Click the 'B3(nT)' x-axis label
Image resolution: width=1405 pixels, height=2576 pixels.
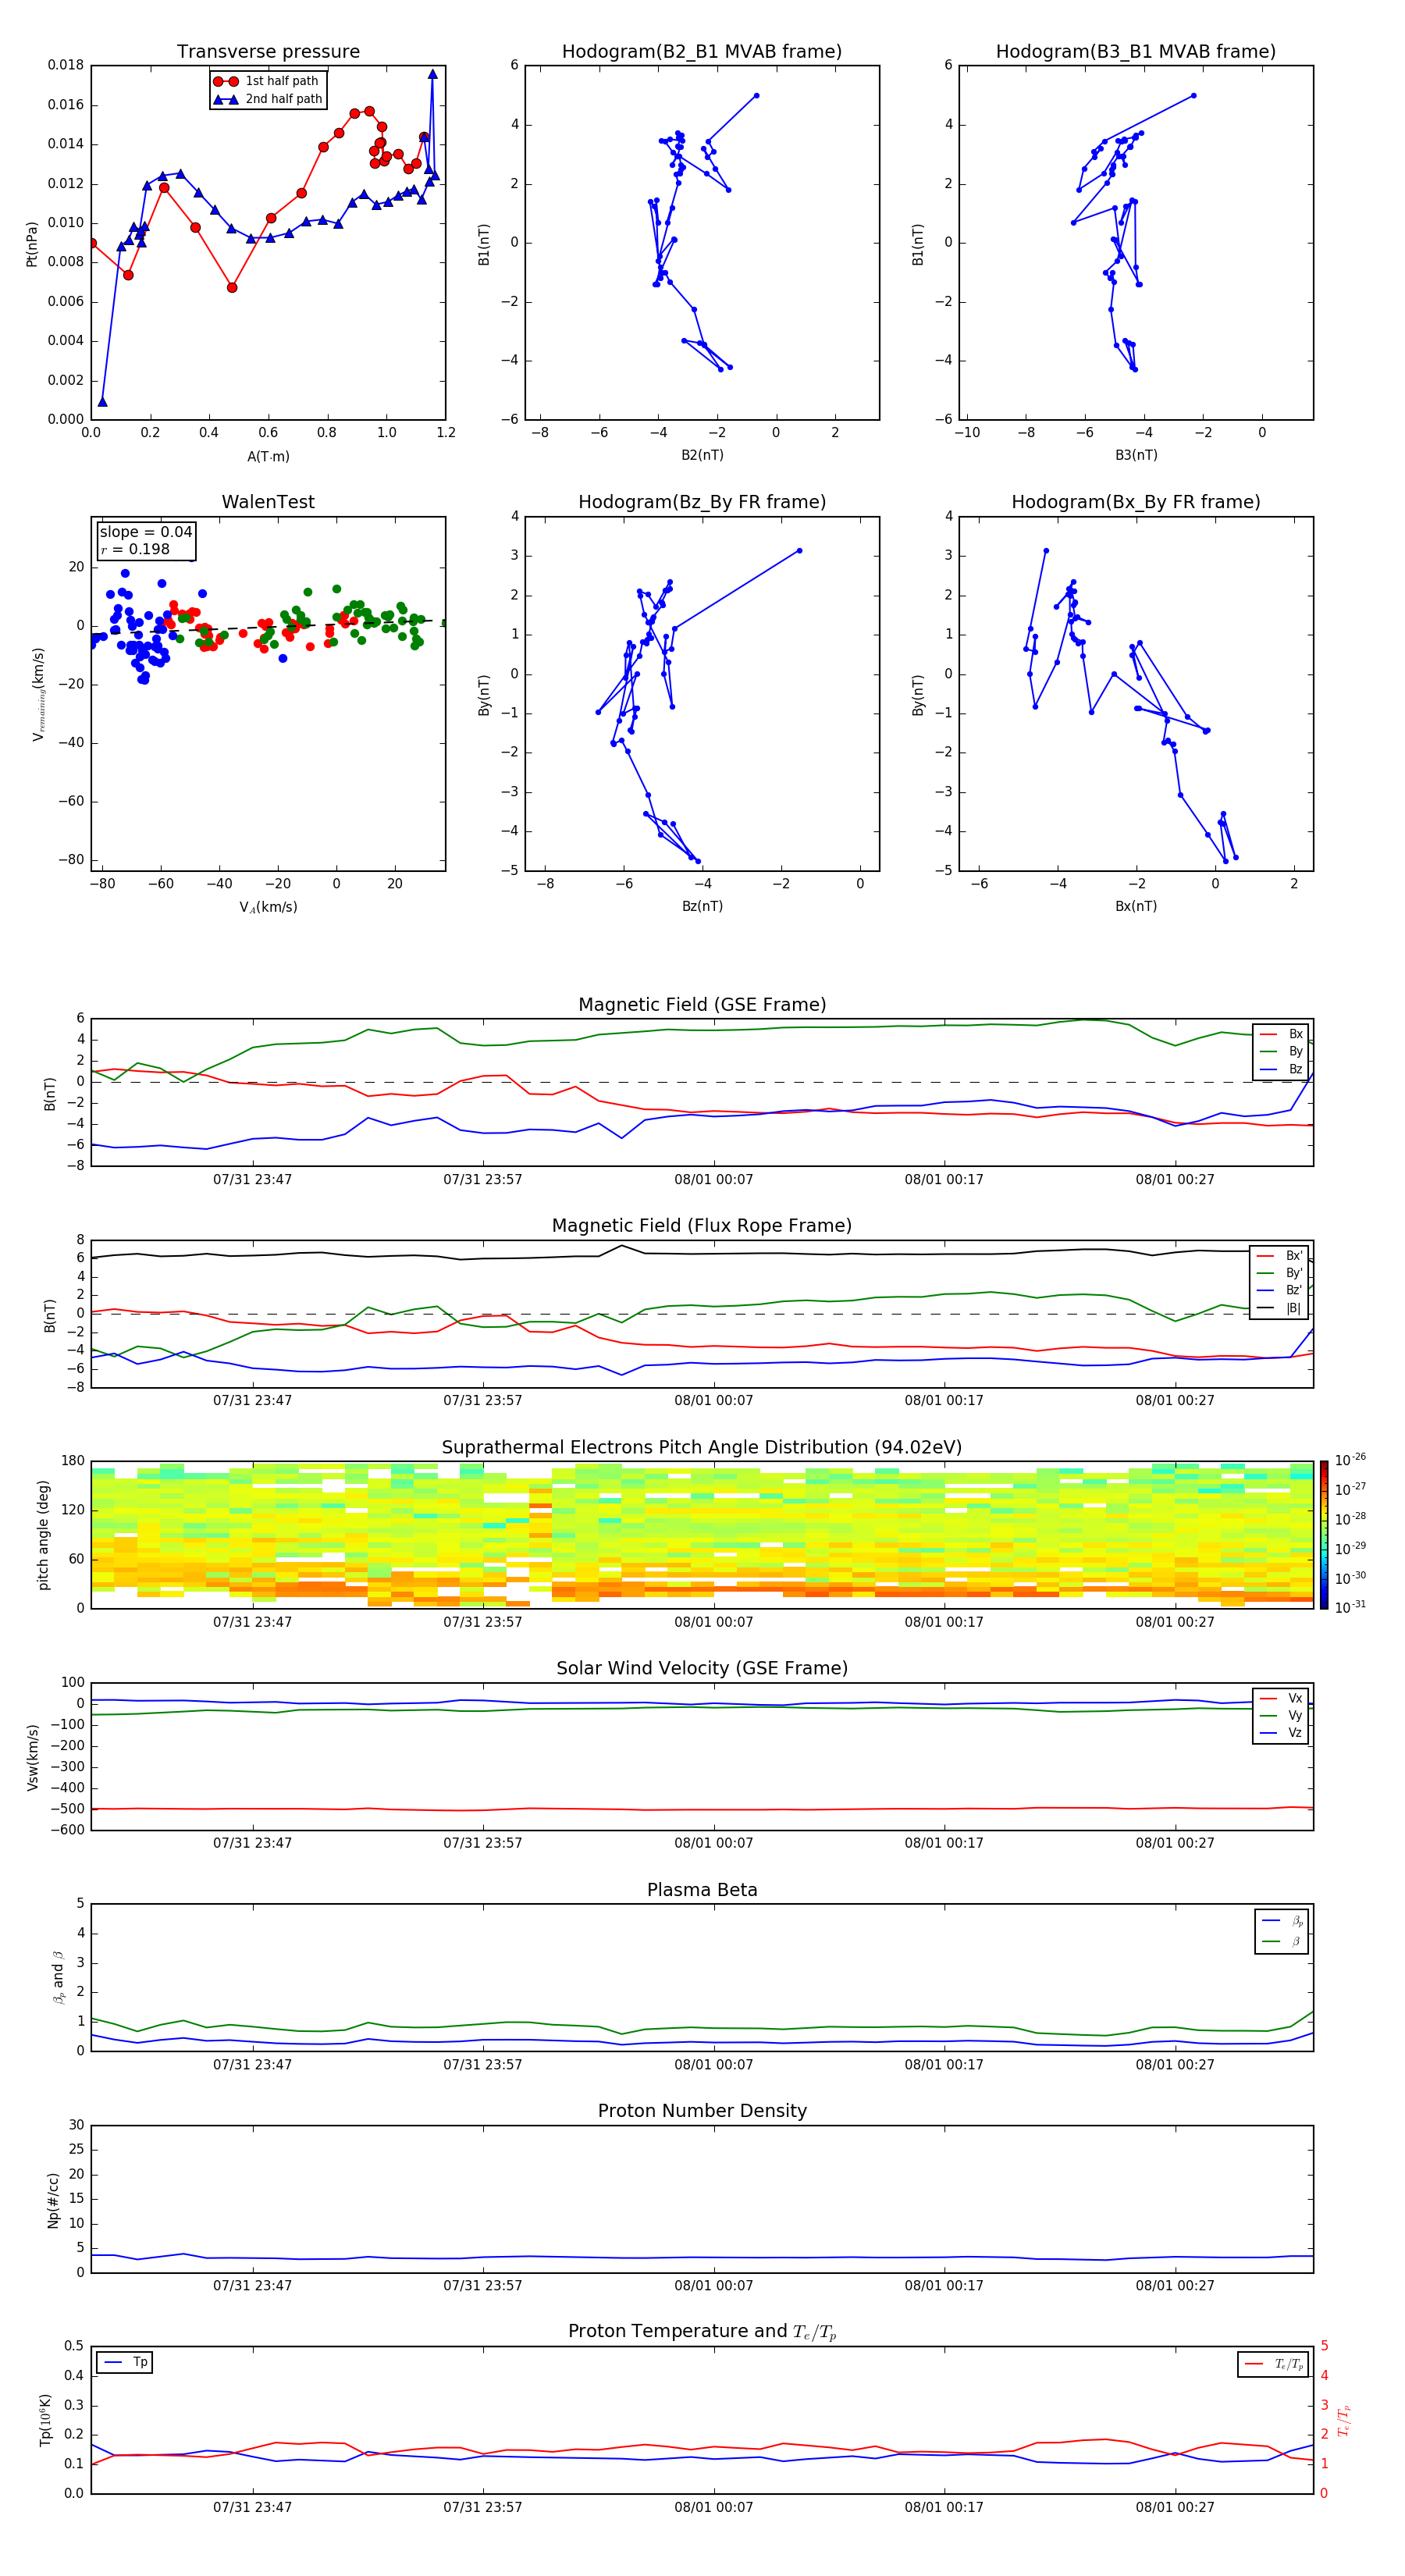[x=1136, y=455]
